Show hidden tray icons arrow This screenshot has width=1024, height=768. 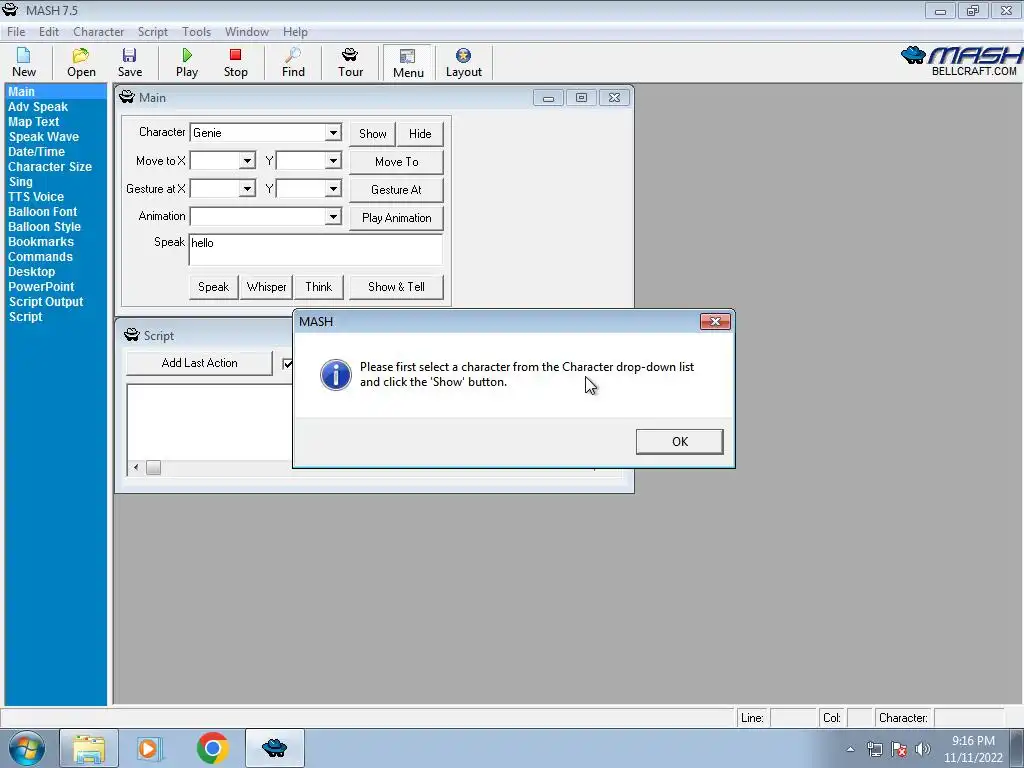(x=850, y=749)
